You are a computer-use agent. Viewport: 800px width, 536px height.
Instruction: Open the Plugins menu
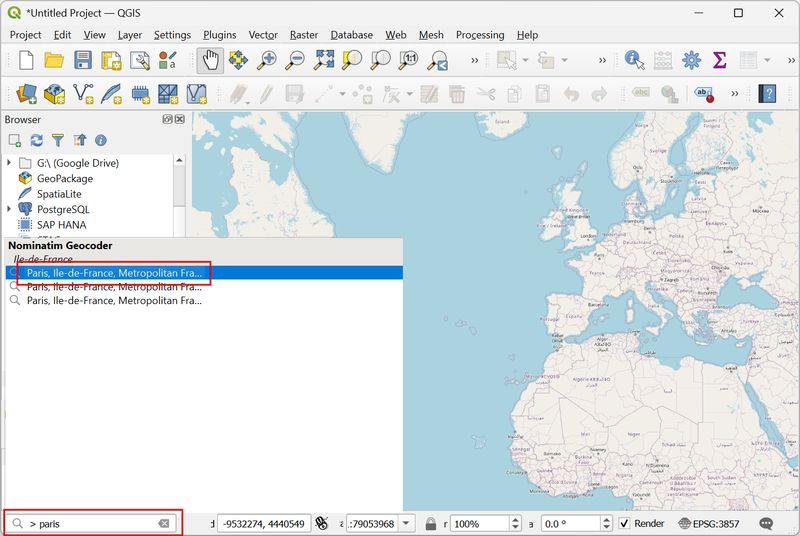(x=220, y=35)
